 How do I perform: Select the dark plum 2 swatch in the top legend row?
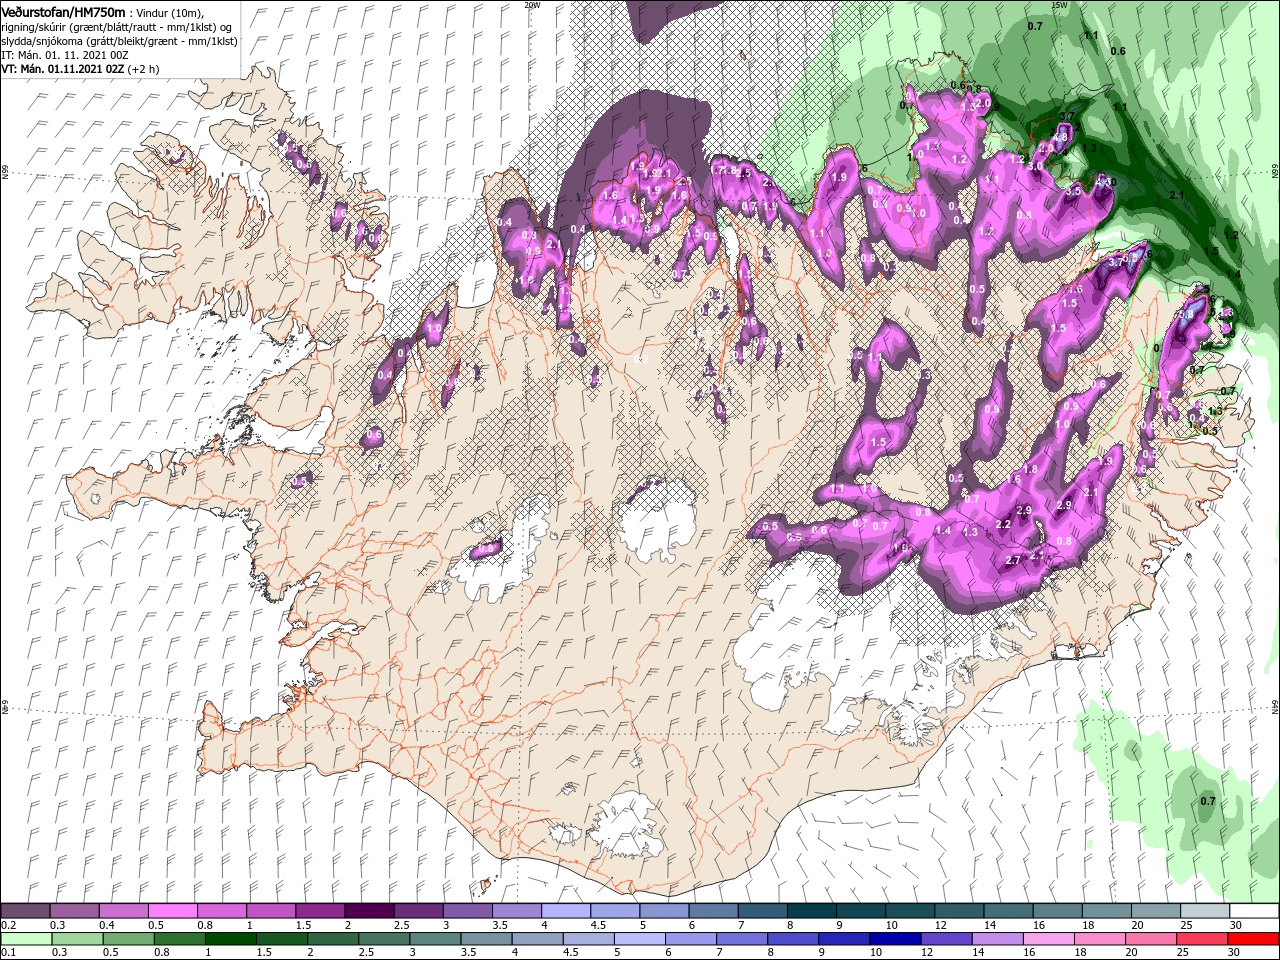(x=369, y=910)
